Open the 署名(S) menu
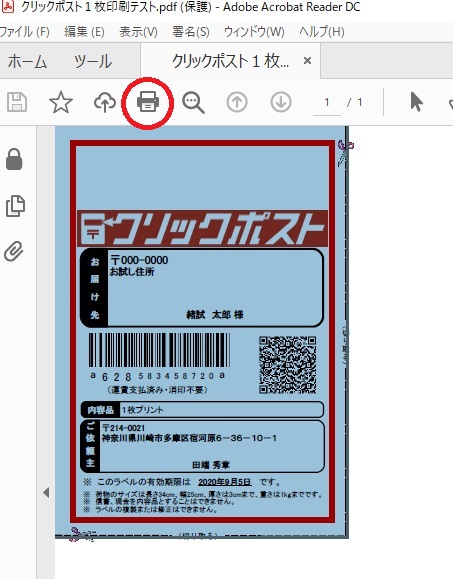This screenshot has height=579, width=453. pos(191,32)
